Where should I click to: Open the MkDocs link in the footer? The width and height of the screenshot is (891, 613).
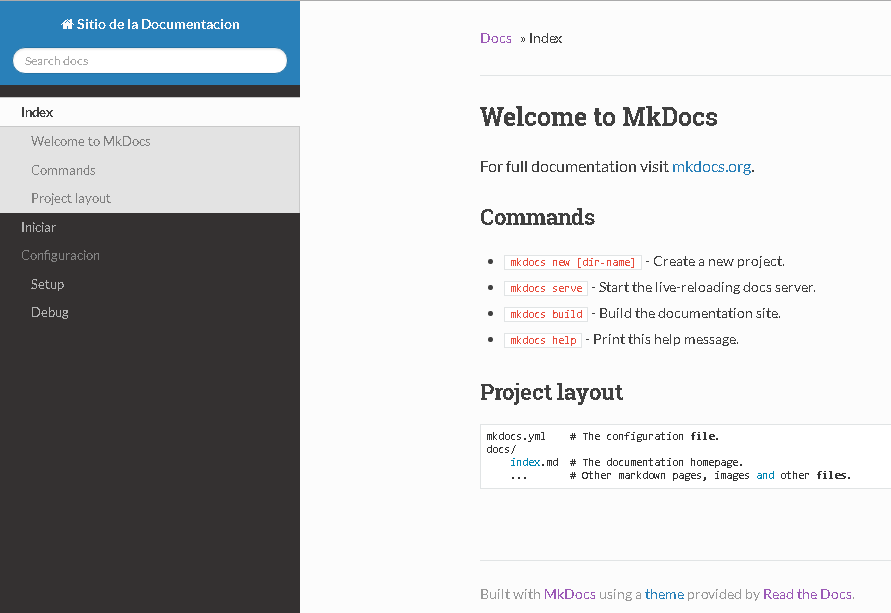[570, 593]
